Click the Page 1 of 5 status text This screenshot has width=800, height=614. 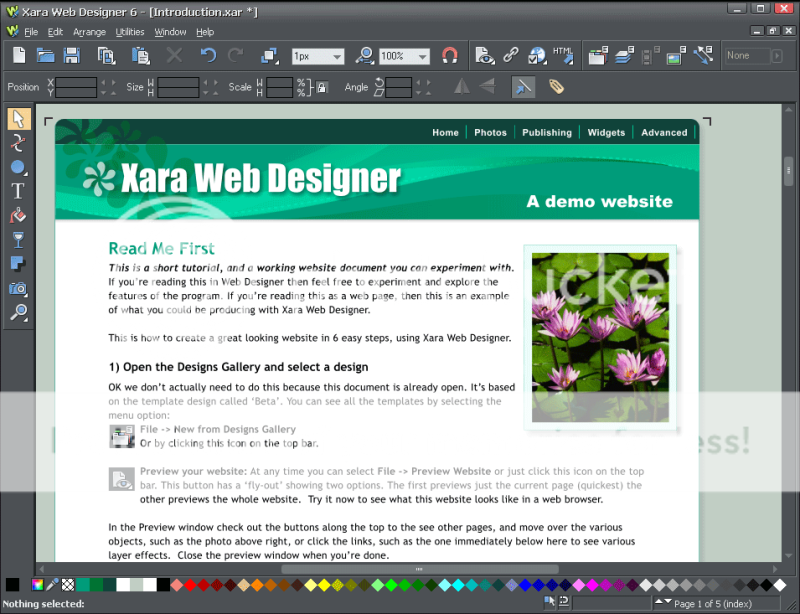point(713,604)
